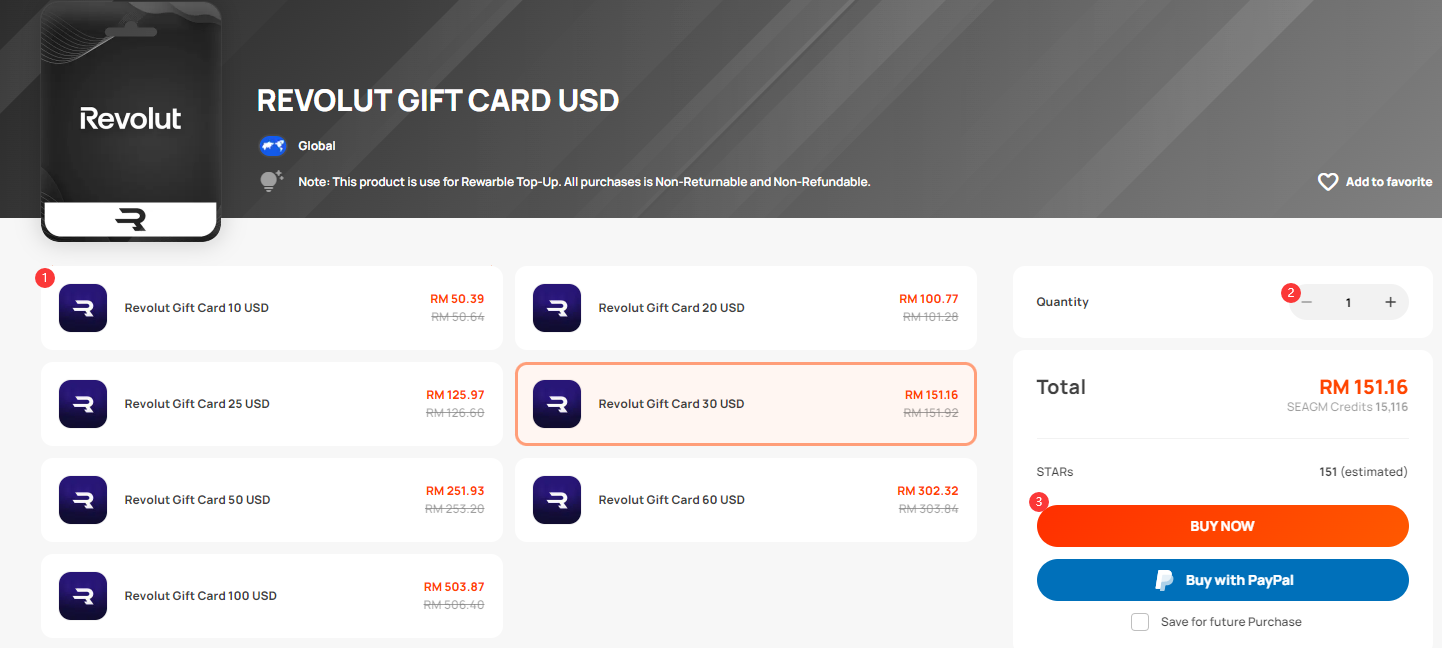
Task: Click the PayPal logo on the PayPal button
Action: pyautogui.click(x=1164, y=580)
